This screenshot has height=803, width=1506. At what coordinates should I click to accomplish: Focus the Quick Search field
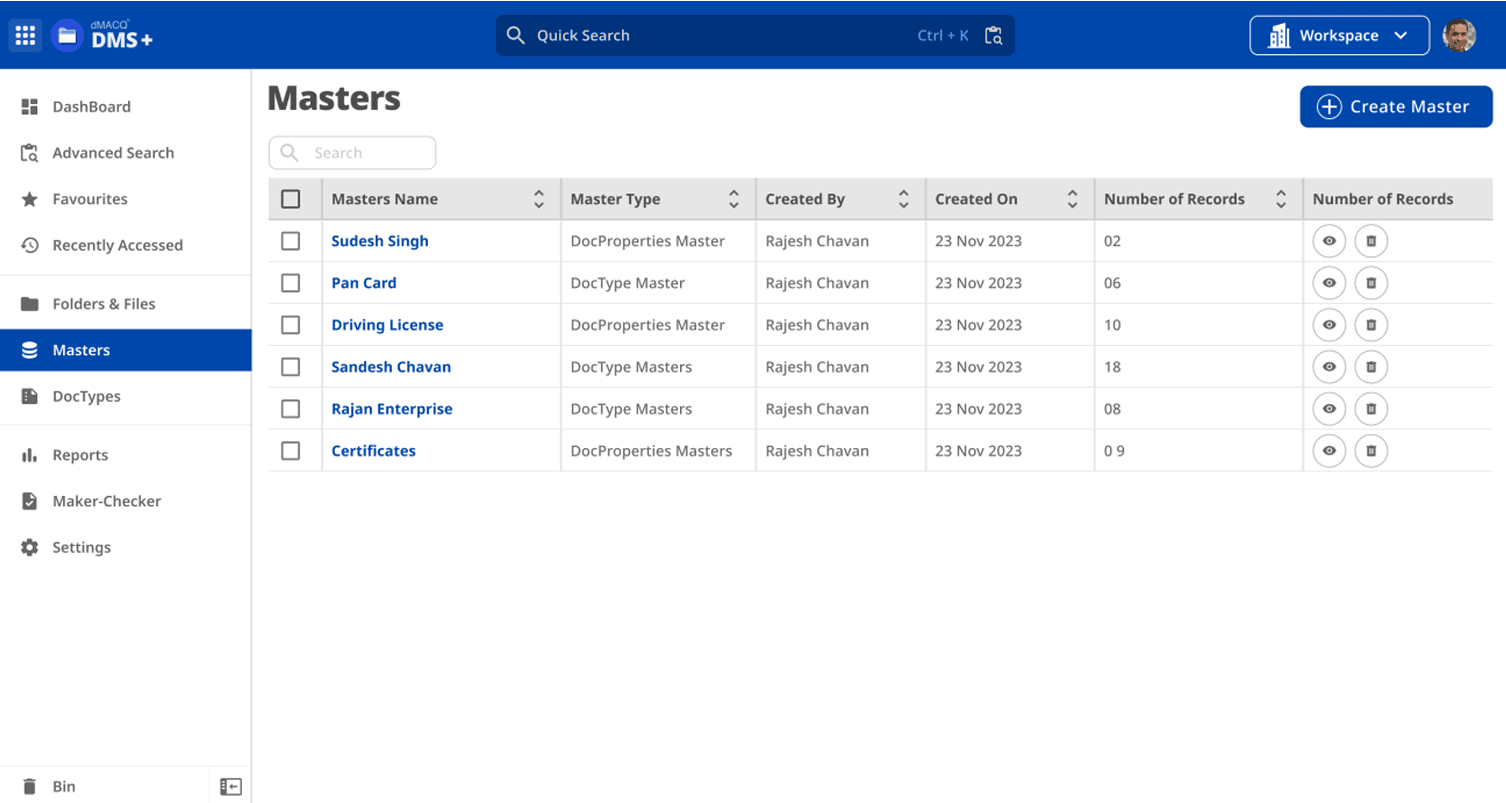pos(755,36)
